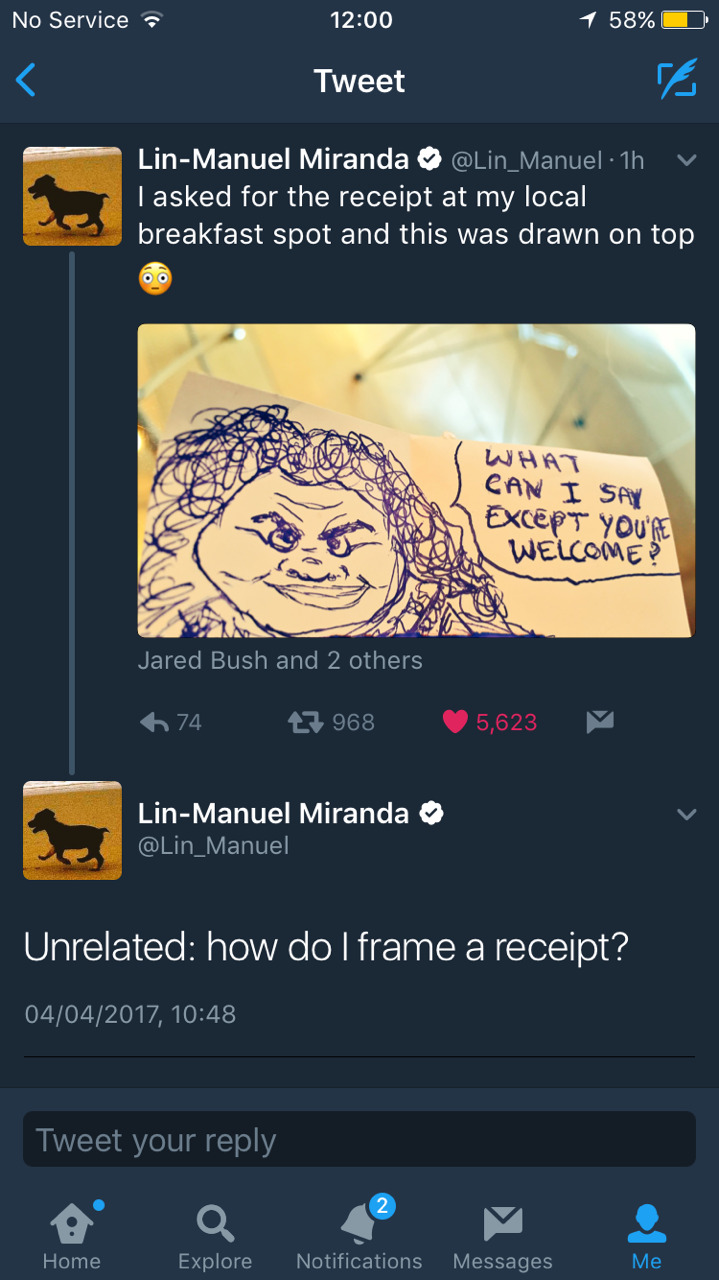Tap the back arrow icon
Image resolution: width=719 pixels, height=1280 pixels.
click(27, 80)
